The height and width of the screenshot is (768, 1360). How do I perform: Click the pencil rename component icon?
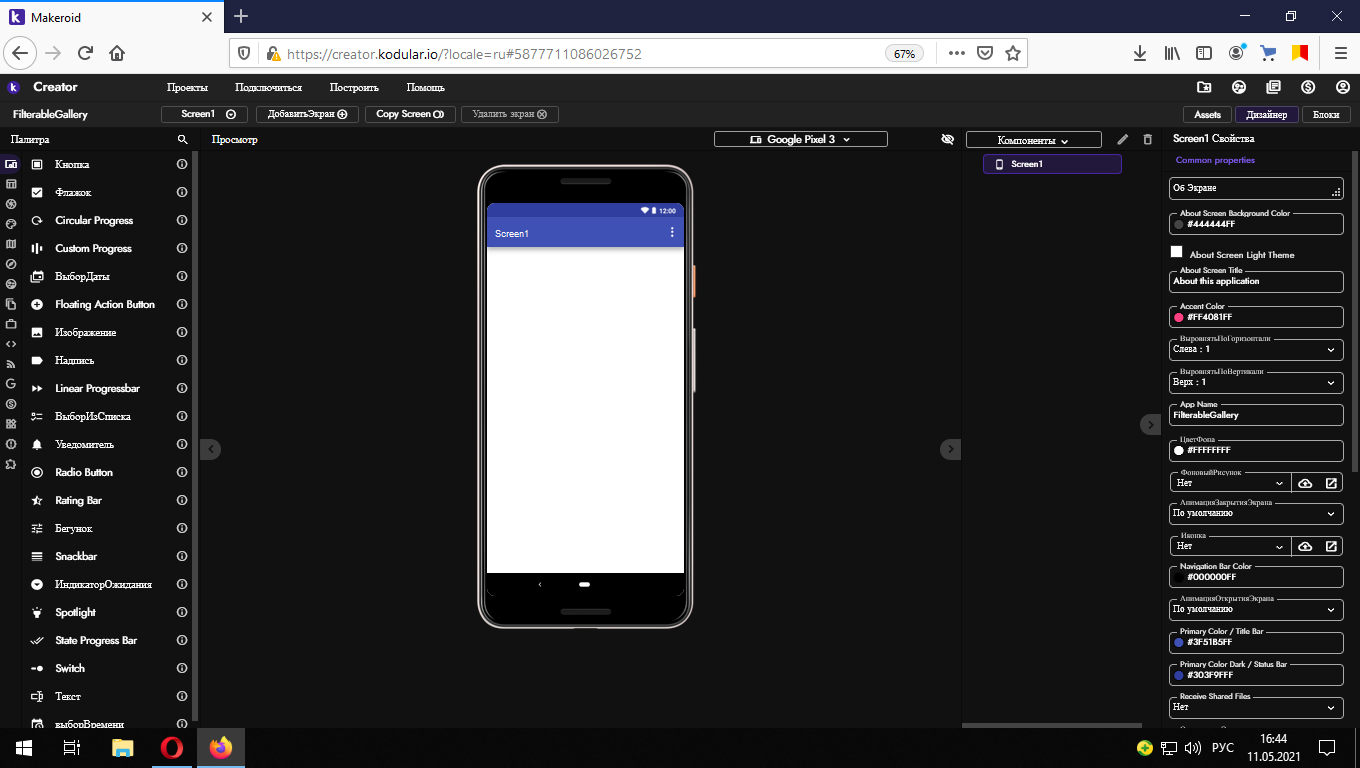[1123, 140]
